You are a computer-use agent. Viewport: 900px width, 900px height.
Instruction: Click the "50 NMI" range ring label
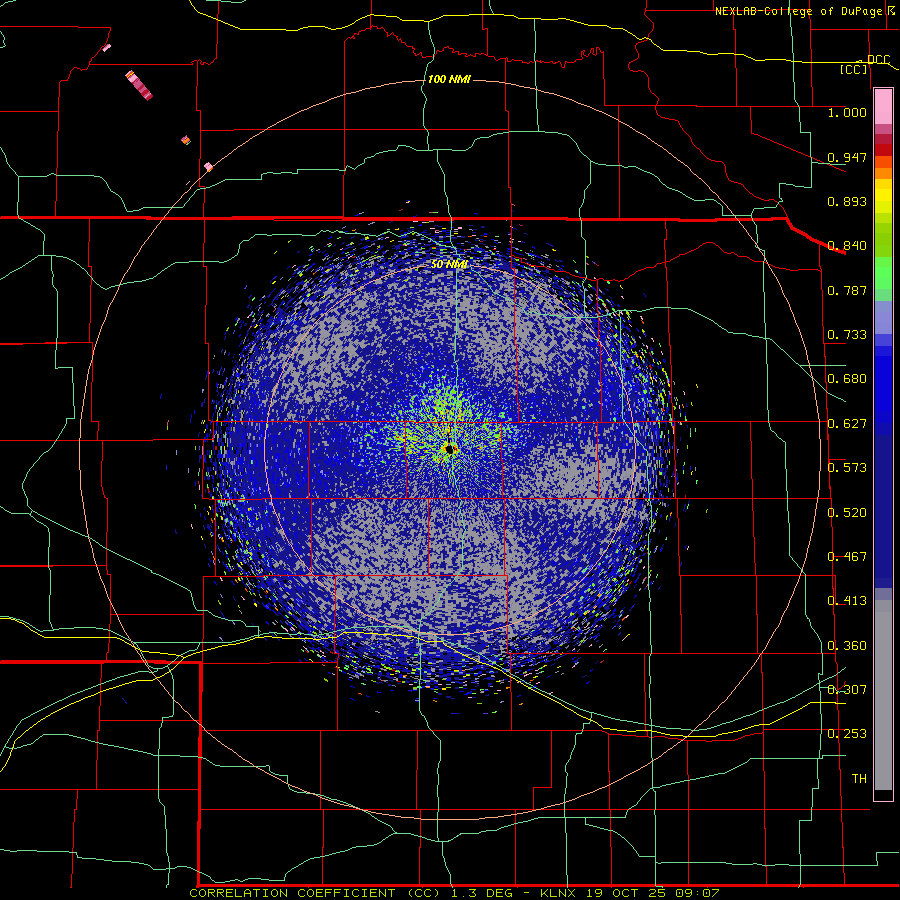click(449, 264)
